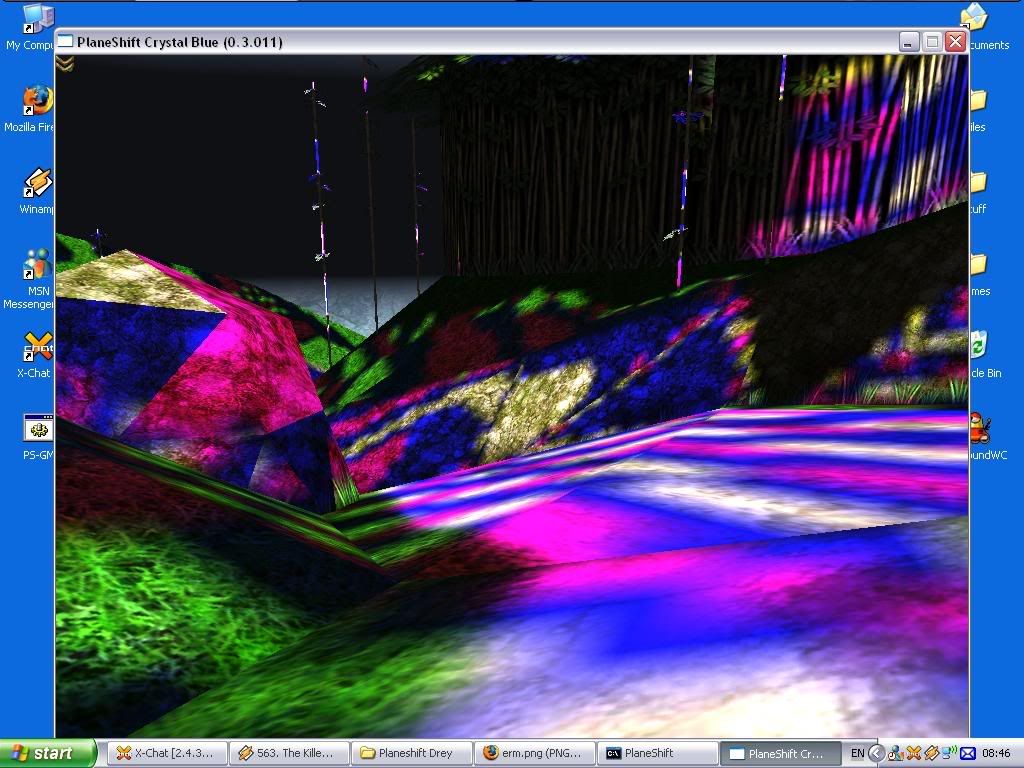This screenshot has width=1024, height=768.
Task: Launch the PS-GM desktop shortcut
Action: (37, 430)
